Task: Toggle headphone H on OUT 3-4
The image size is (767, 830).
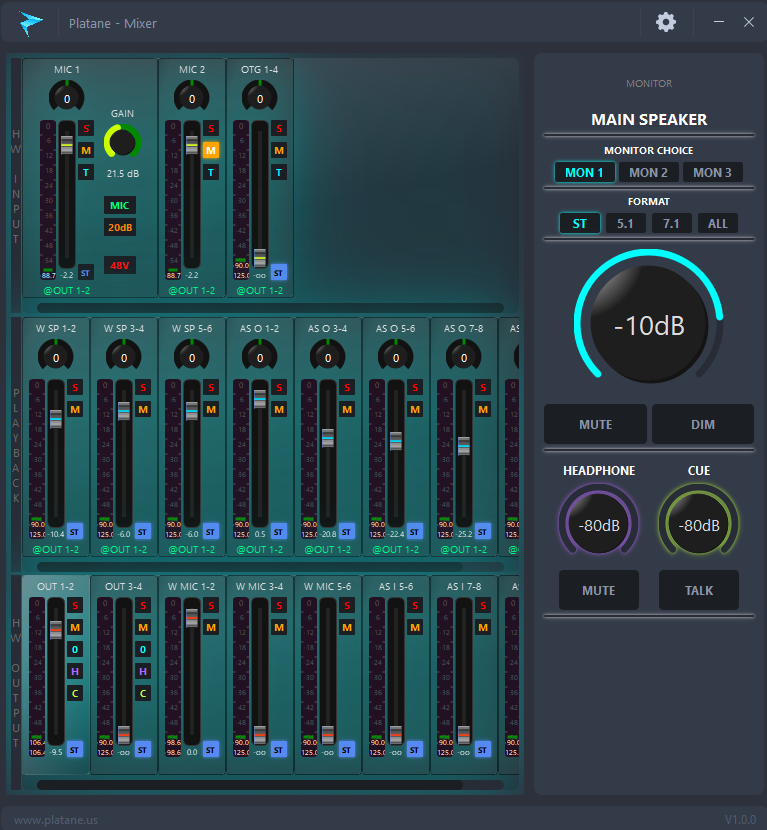Action: (x=143, y=671)
